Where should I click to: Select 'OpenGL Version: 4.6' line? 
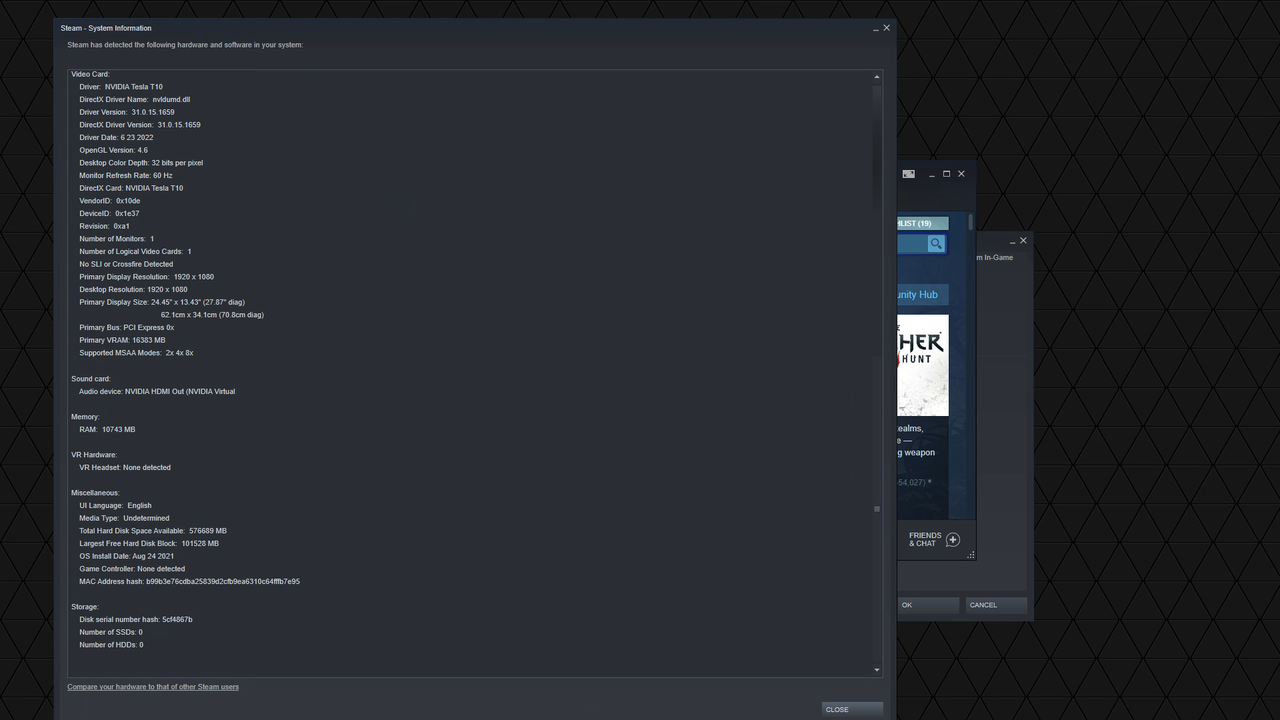(x=113, y=150)
